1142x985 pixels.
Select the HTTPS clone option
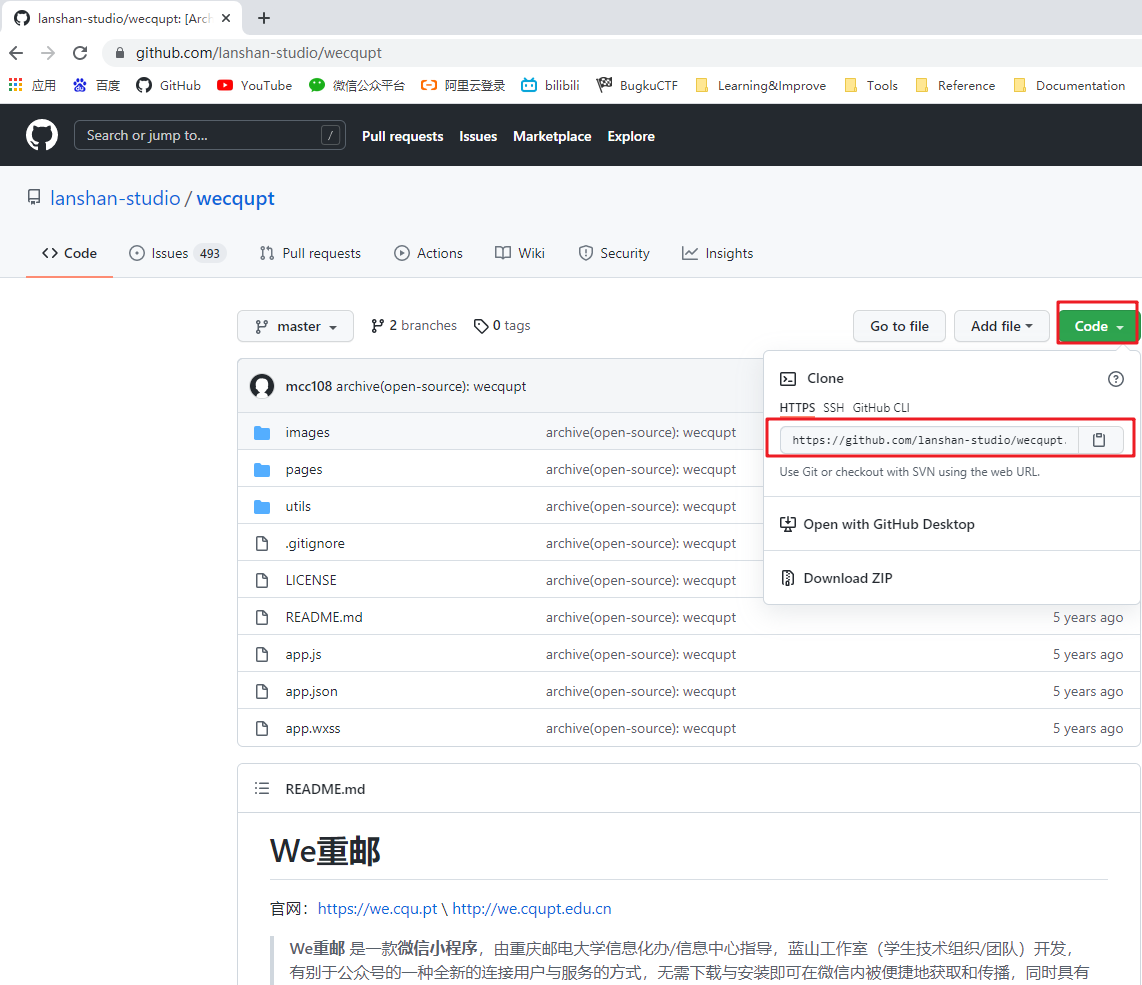point(797,408)
